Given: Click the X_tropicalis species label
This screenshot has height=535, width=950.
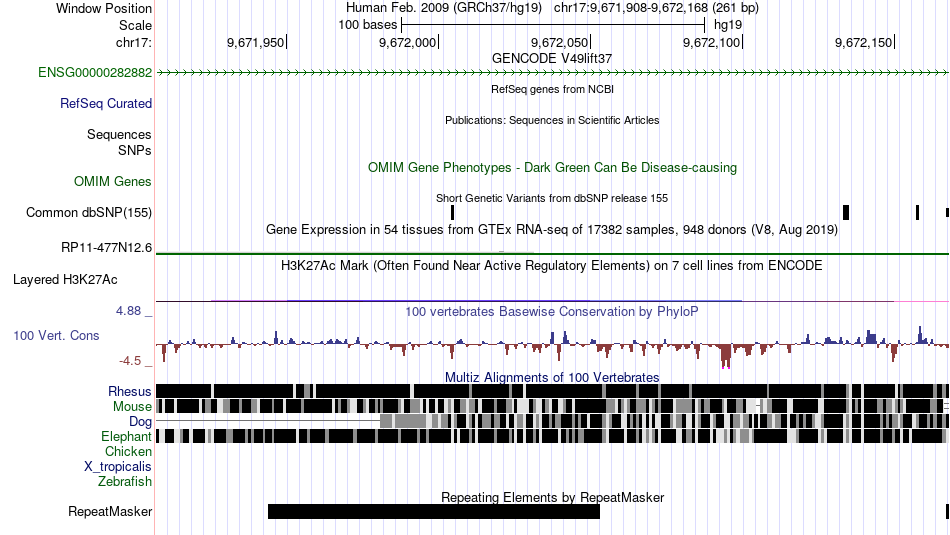Looking at the screenshot, I should click(118, 467).
